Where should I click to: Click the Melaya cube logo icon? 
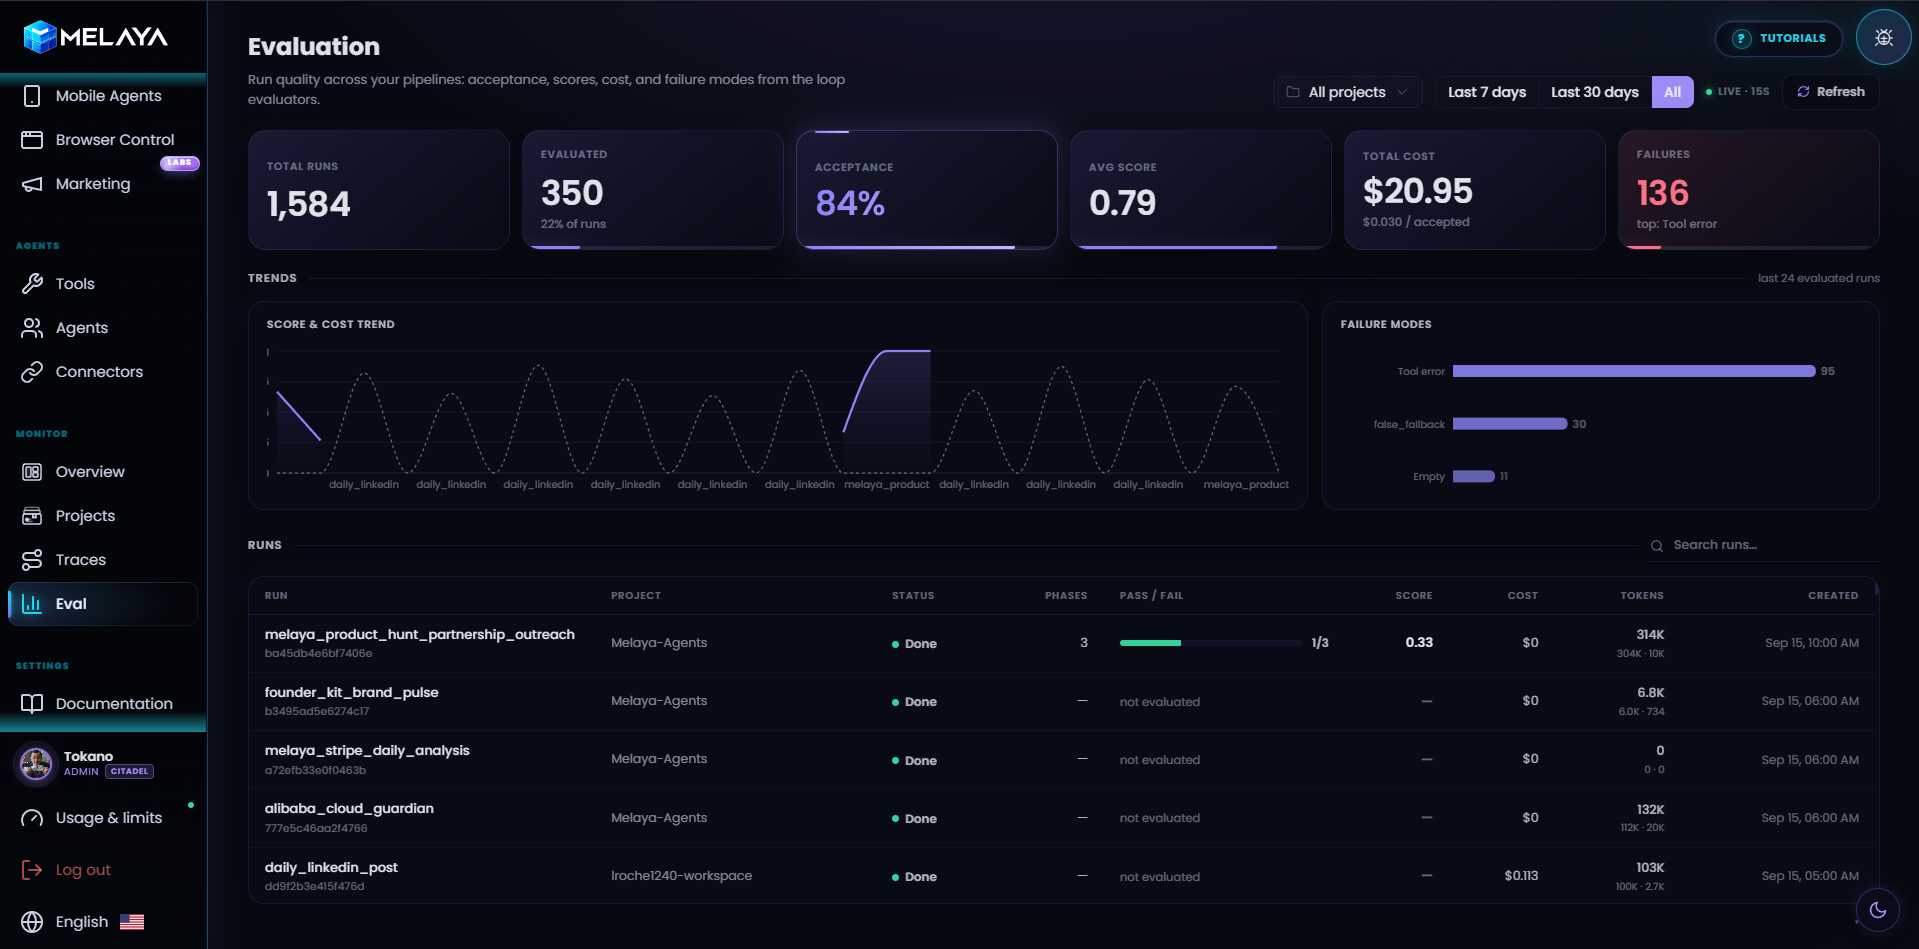(40, 37)
